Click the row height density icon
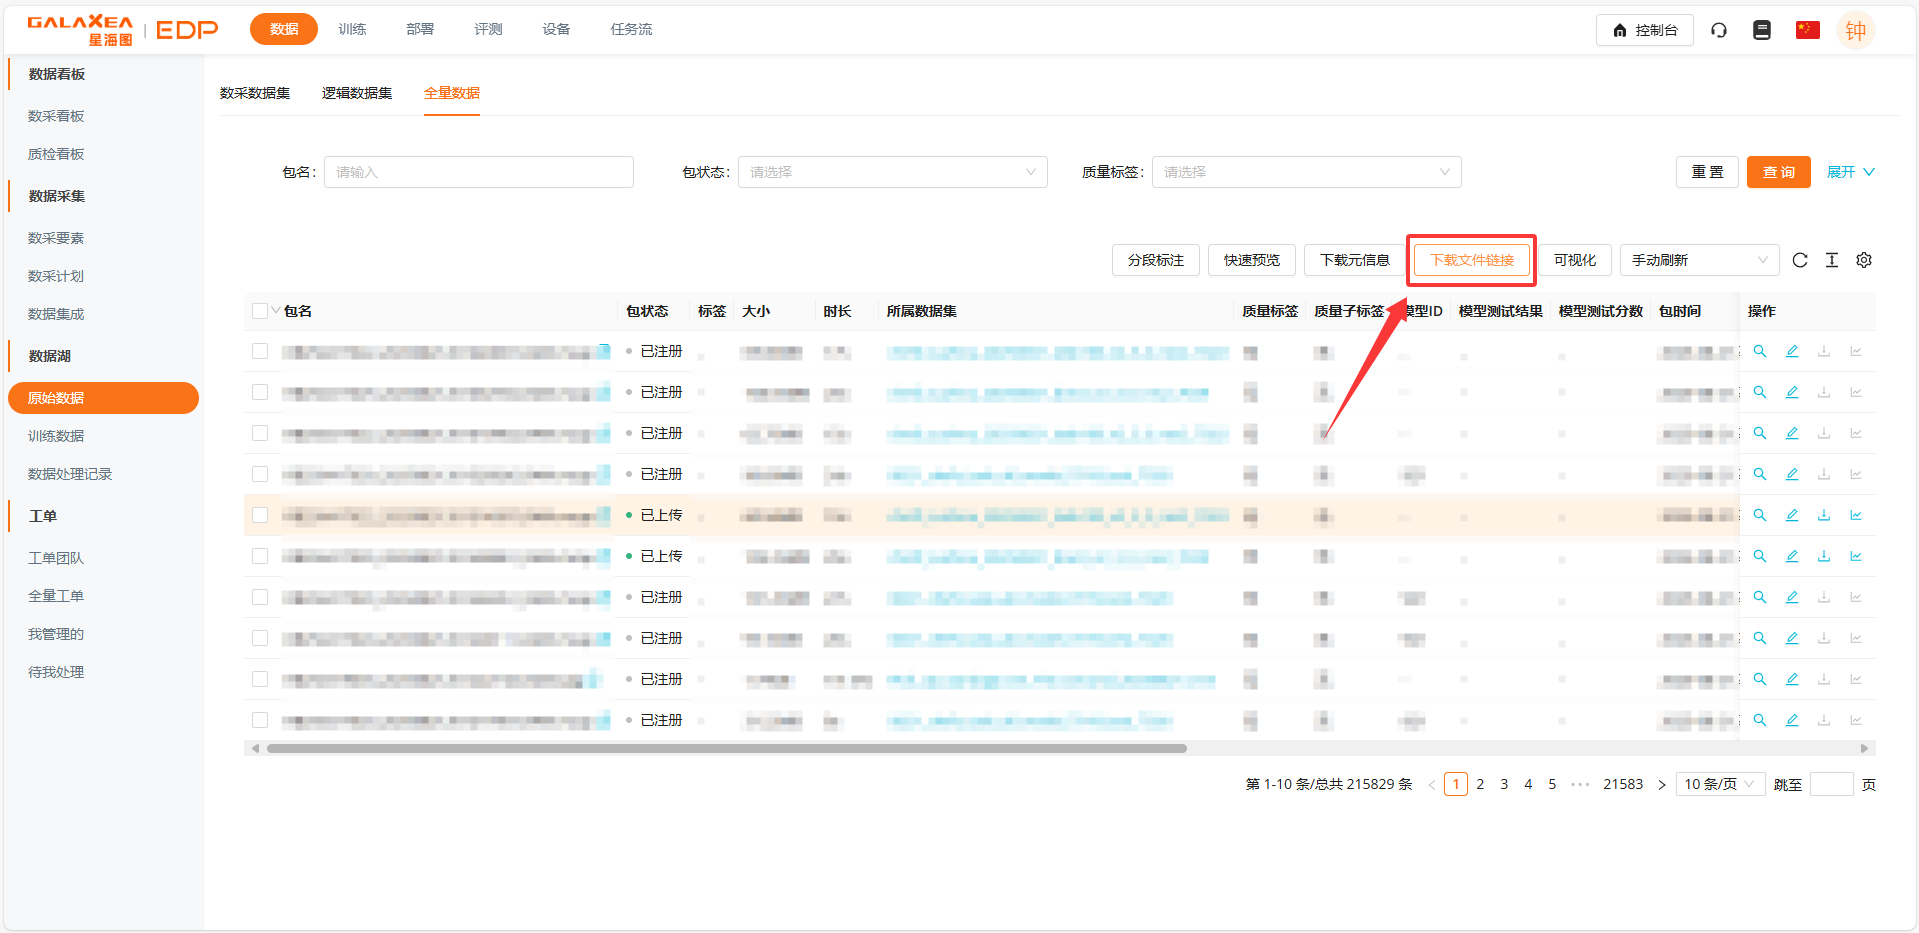Viewport: 1919px width, 933px height. tap(1831, 260)
